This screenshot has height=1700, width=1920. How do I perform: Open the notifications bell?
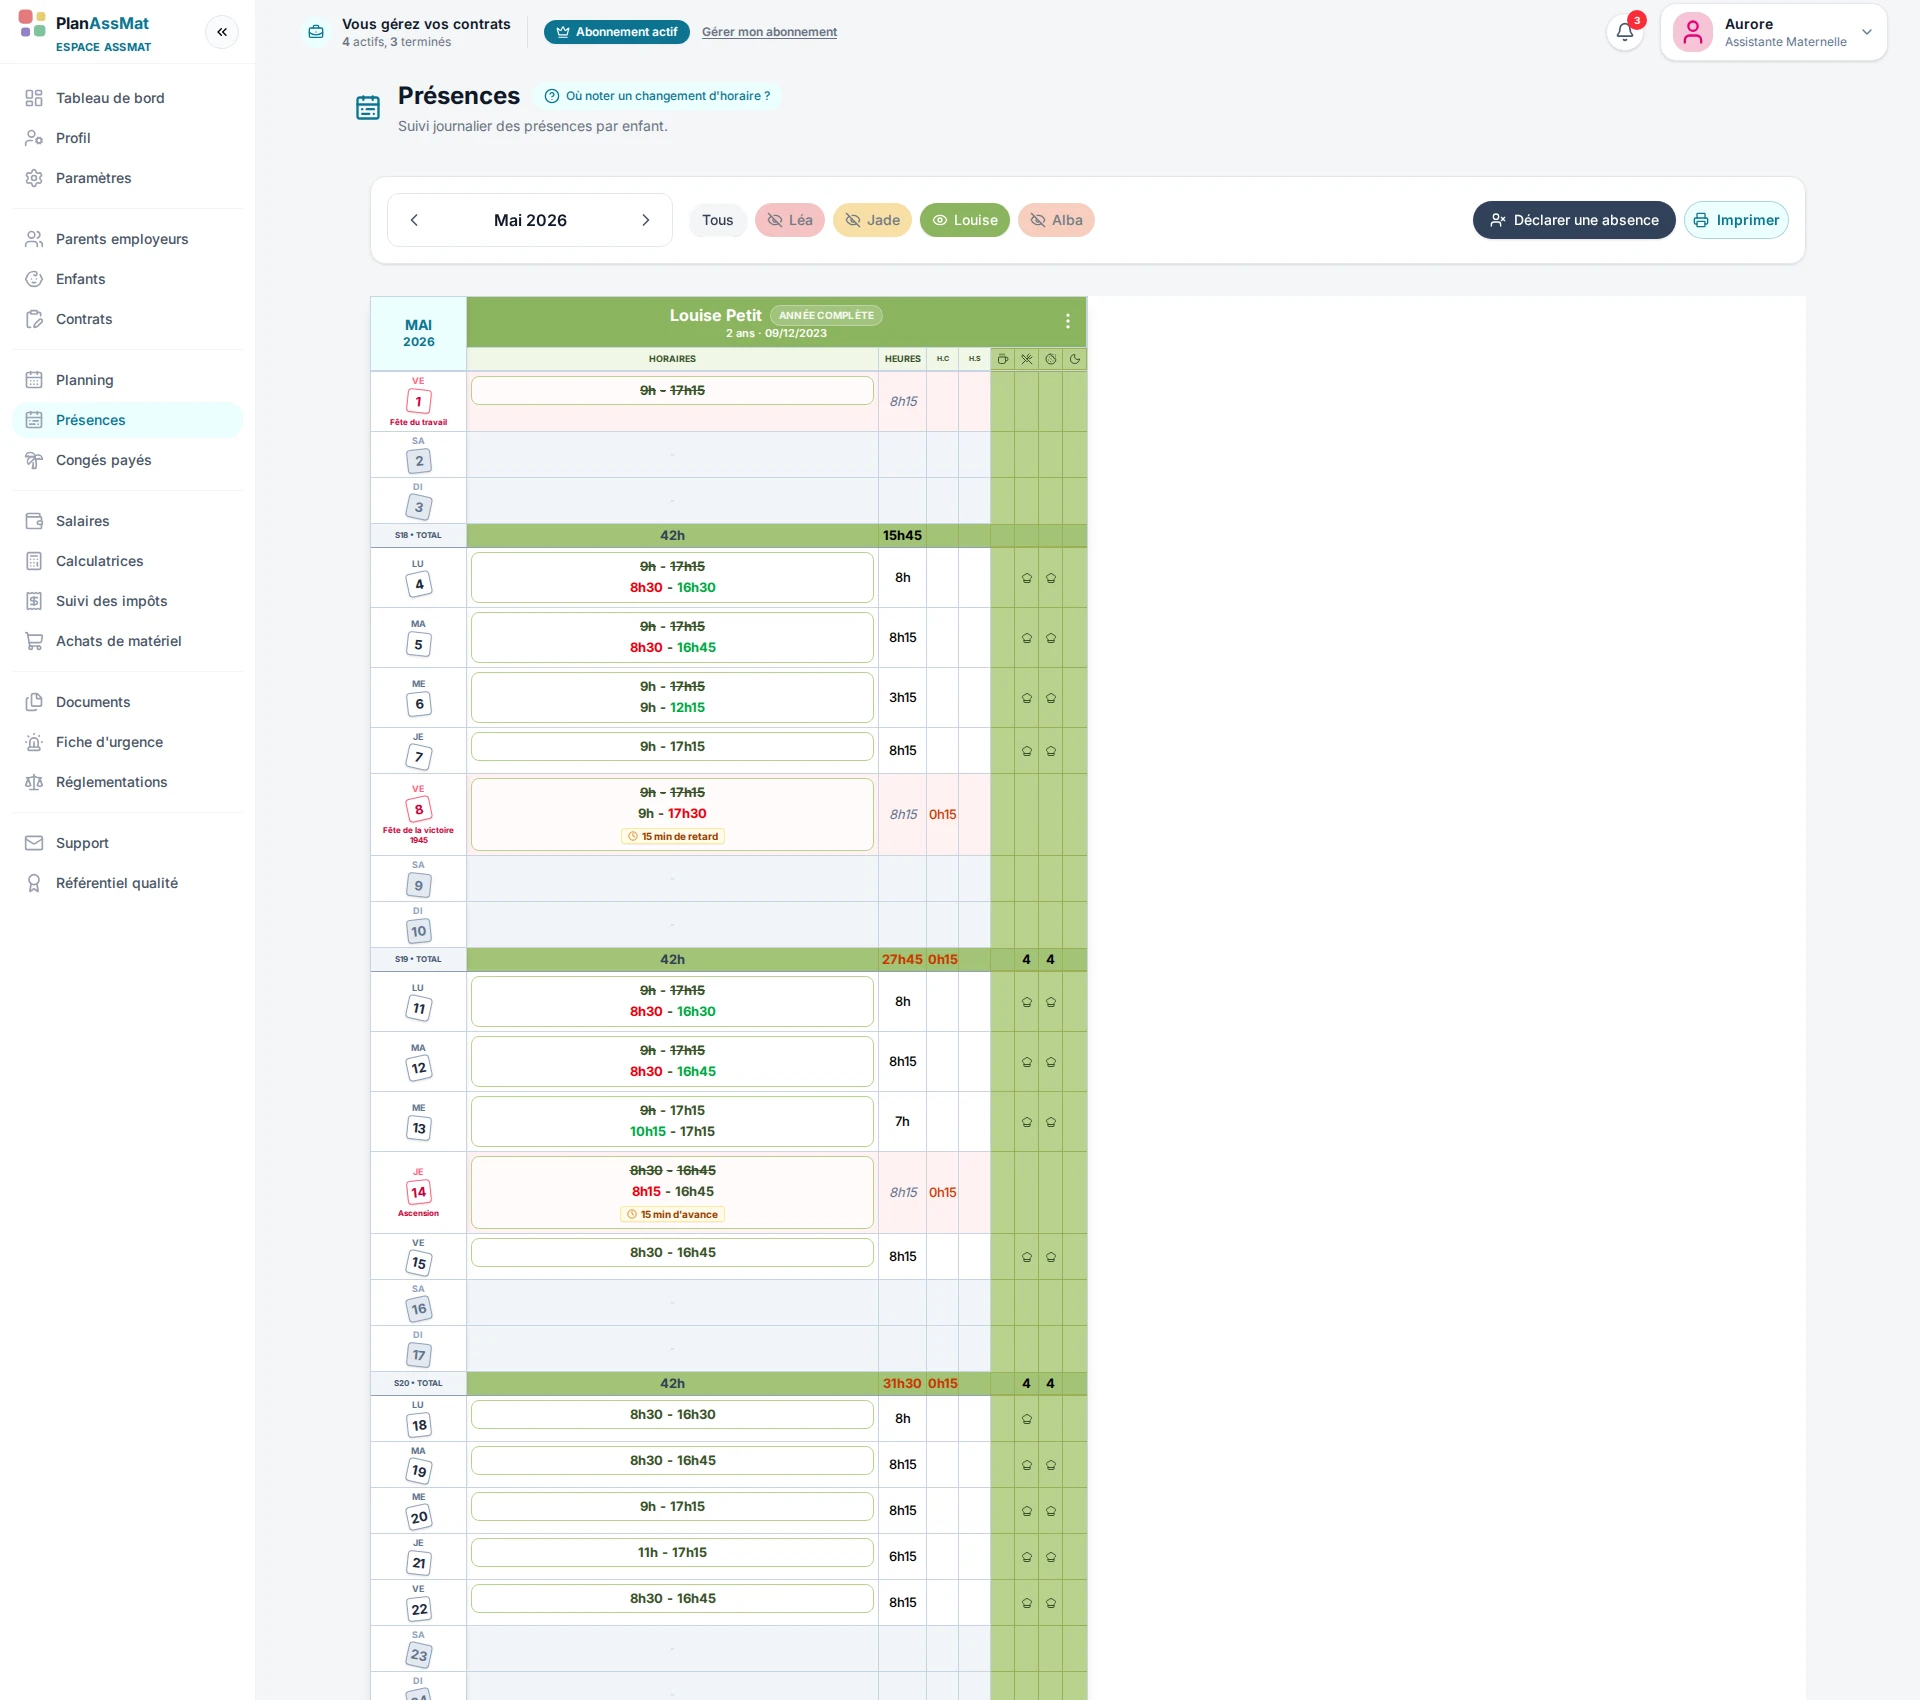click(x=1625, y=32)
